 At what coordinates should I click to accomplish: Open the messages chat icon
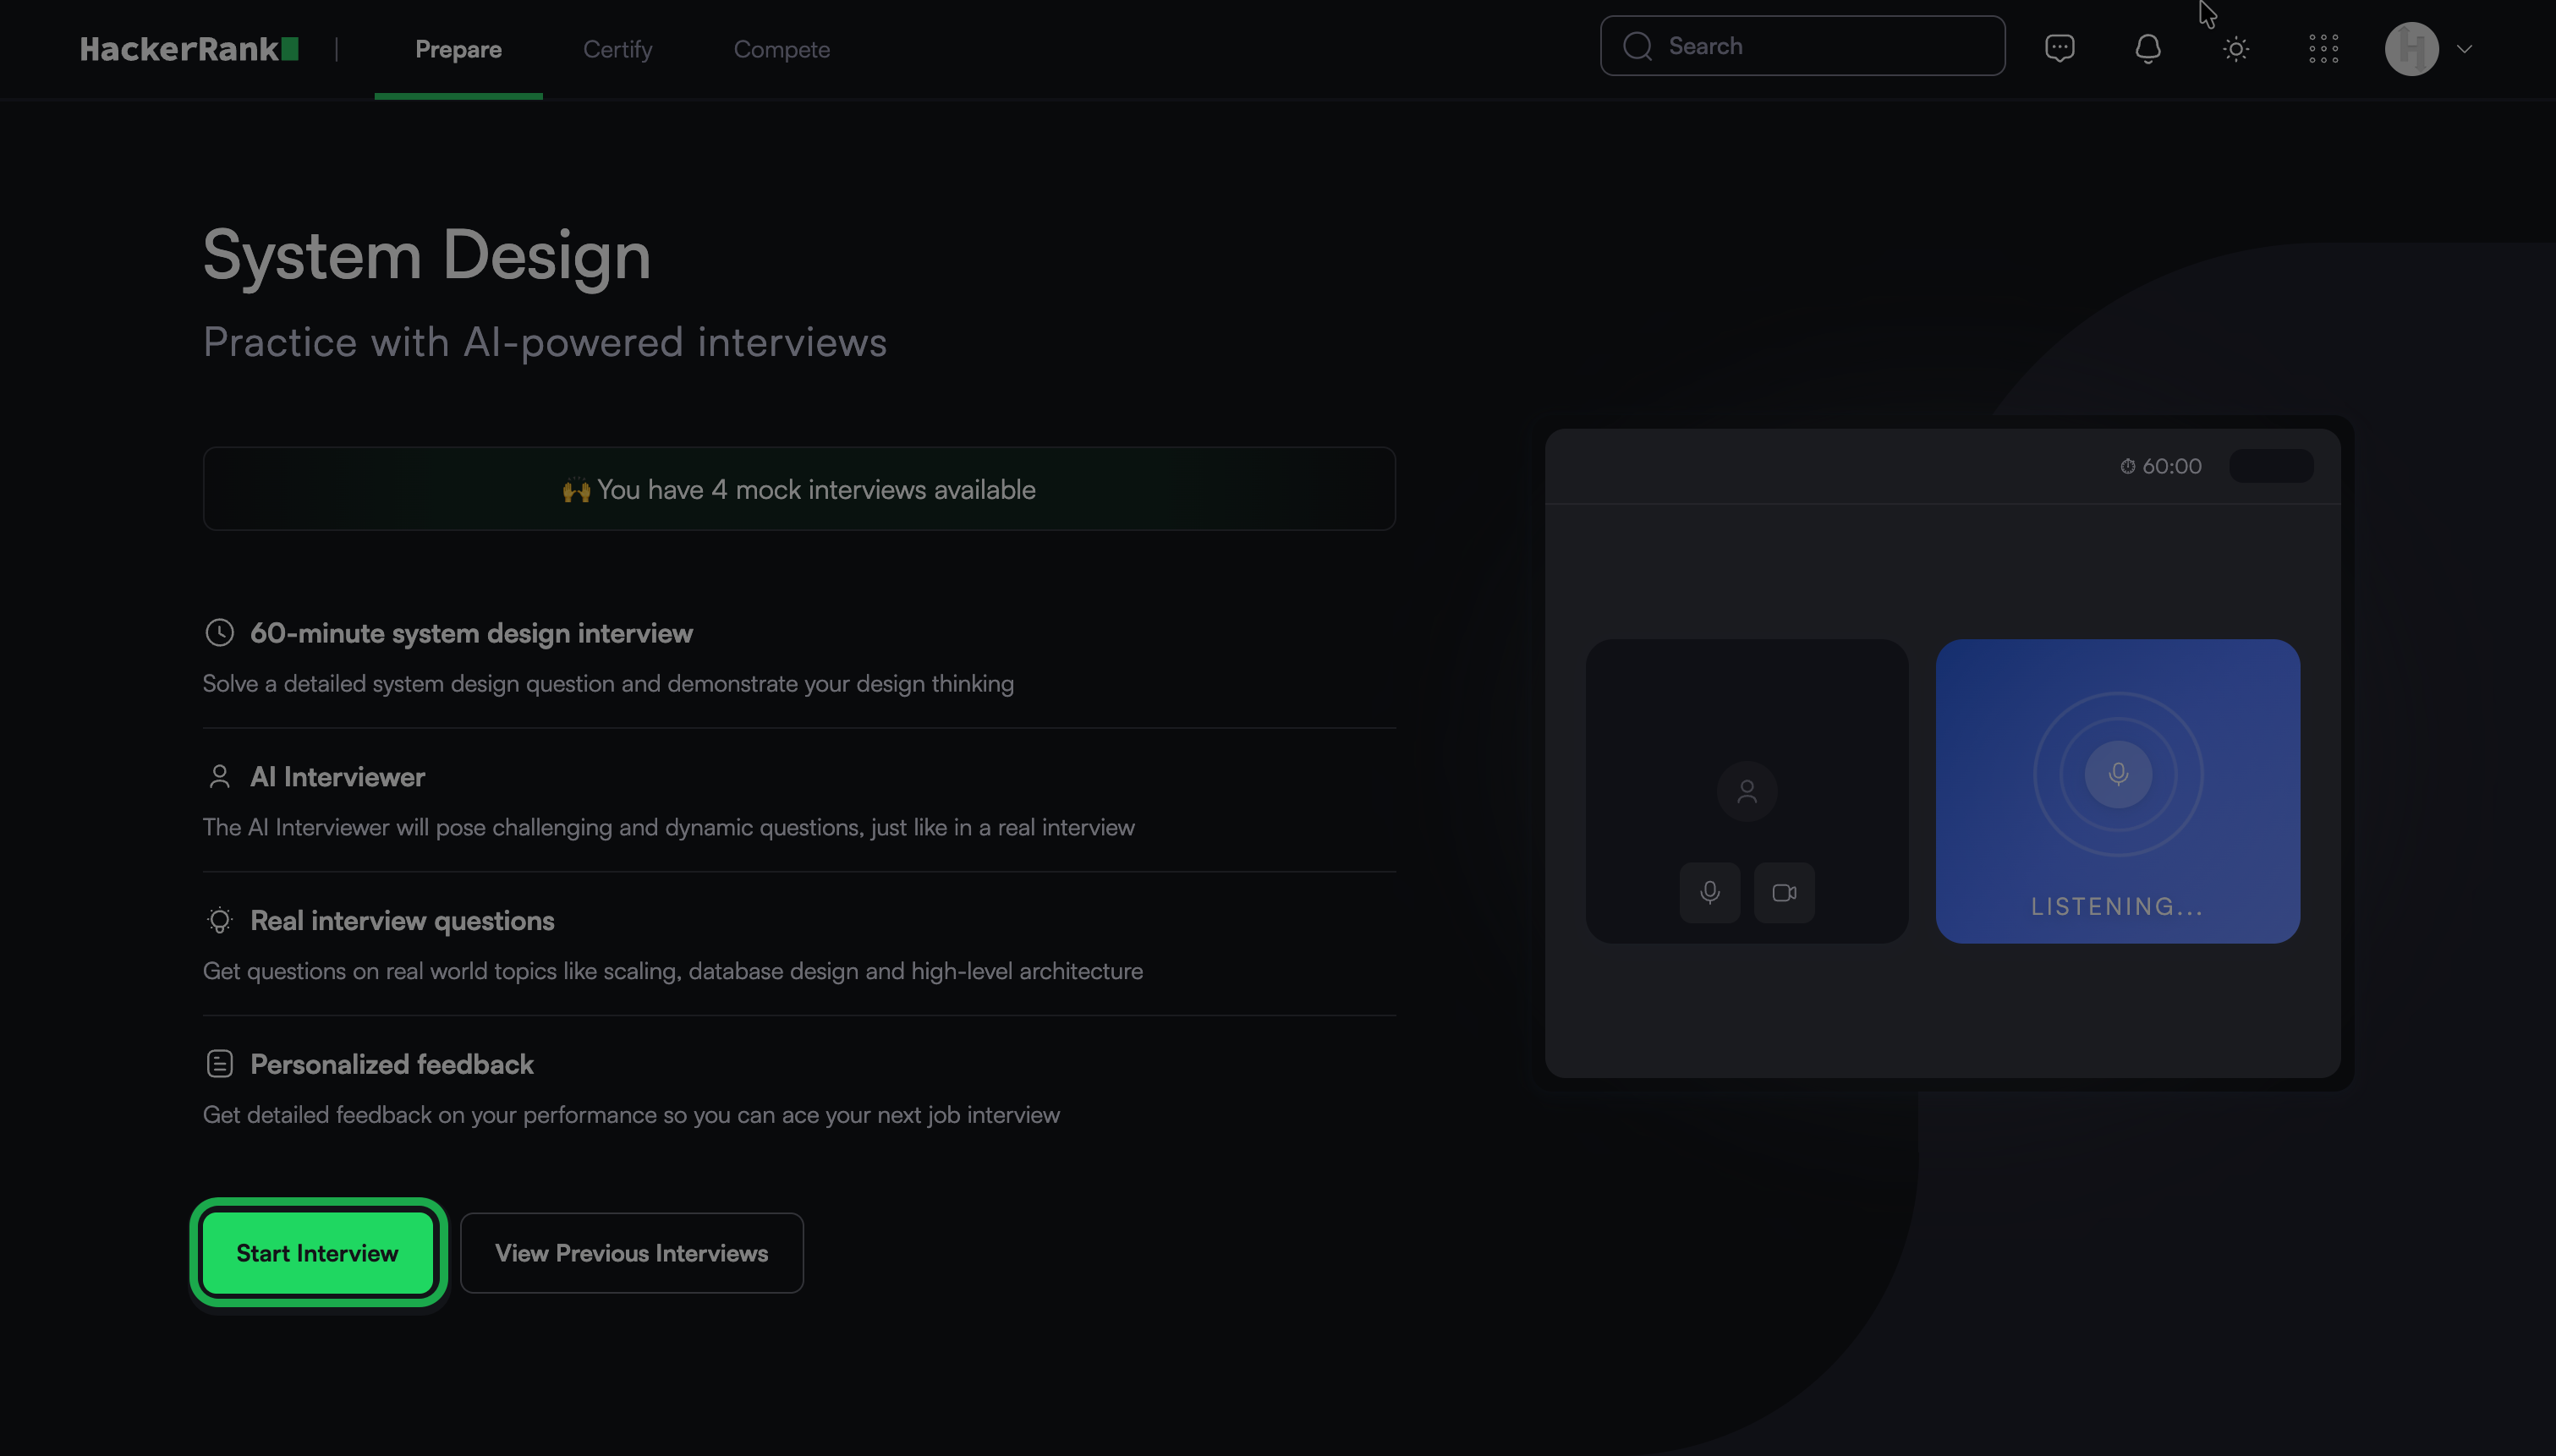[2059, 48]
